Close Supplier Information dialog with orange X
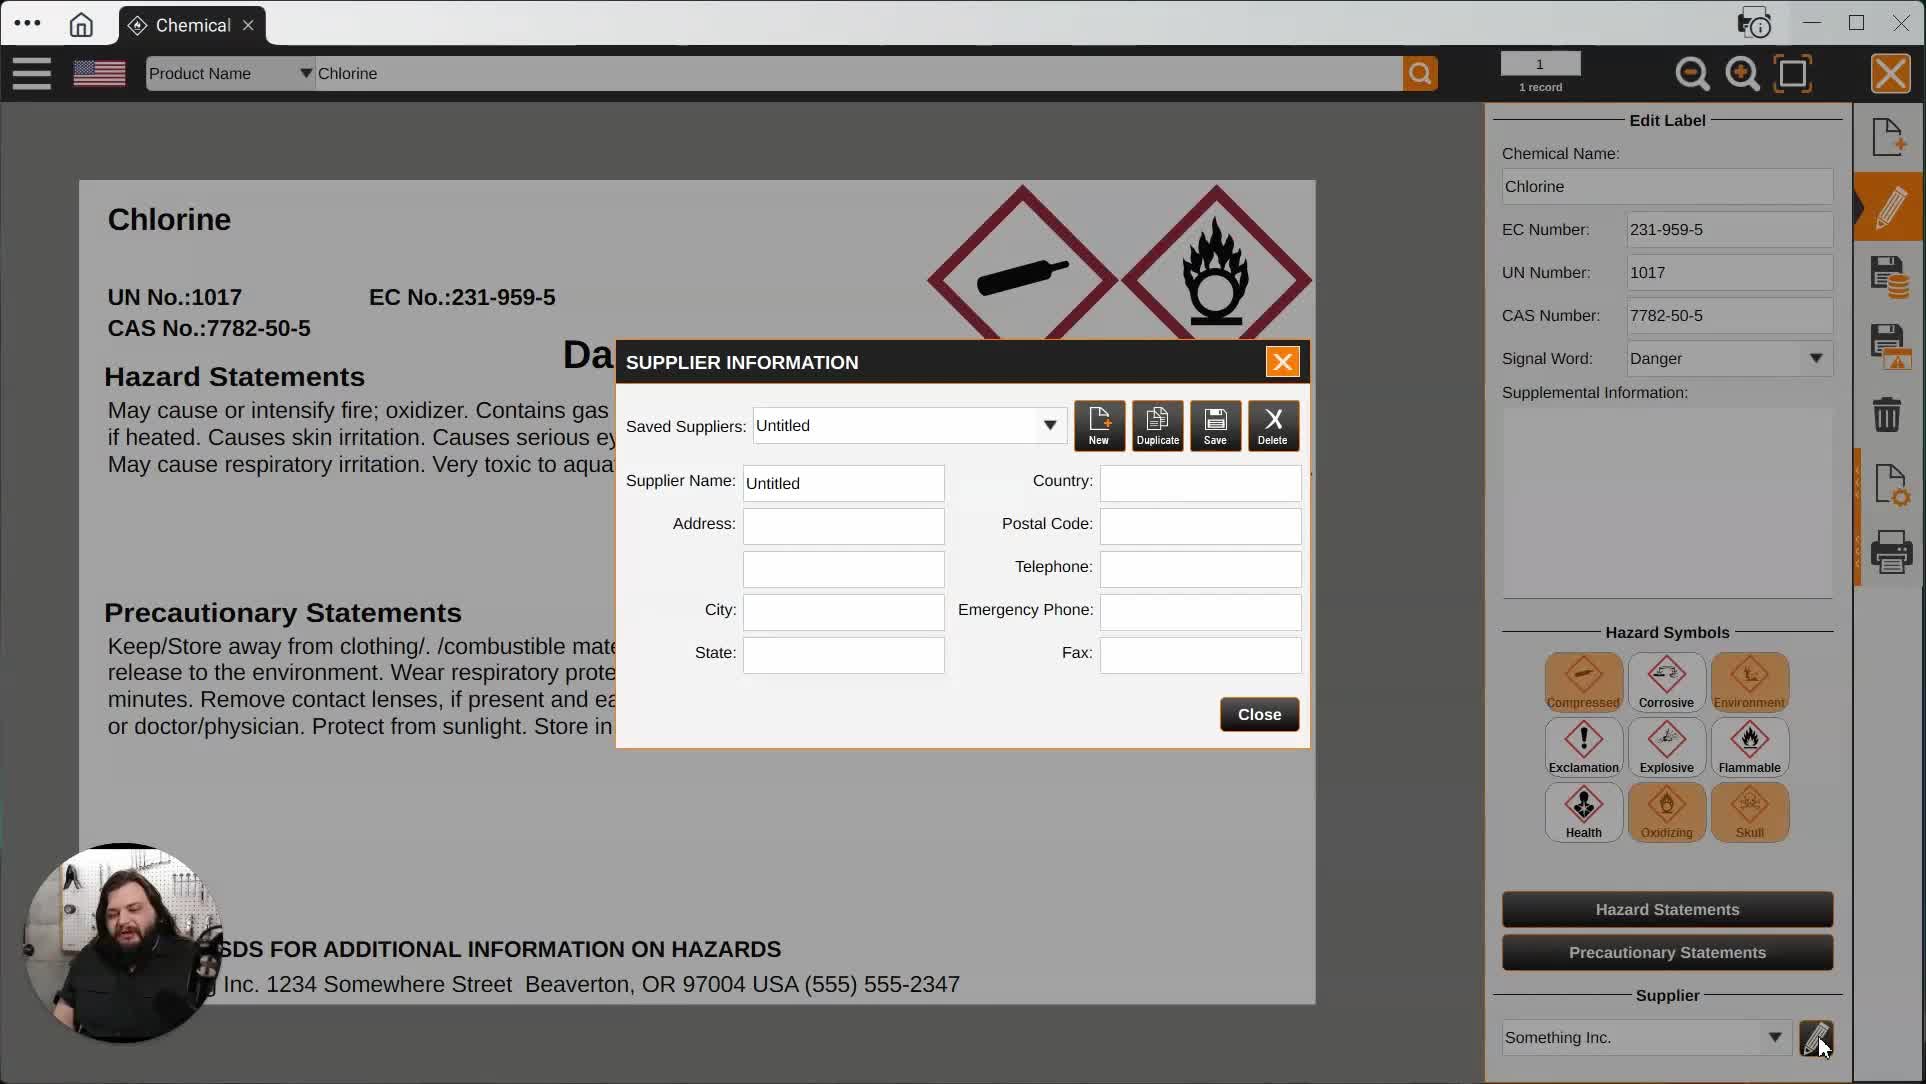This screenshot has height=1084, width=1926. click(1282, 362)
